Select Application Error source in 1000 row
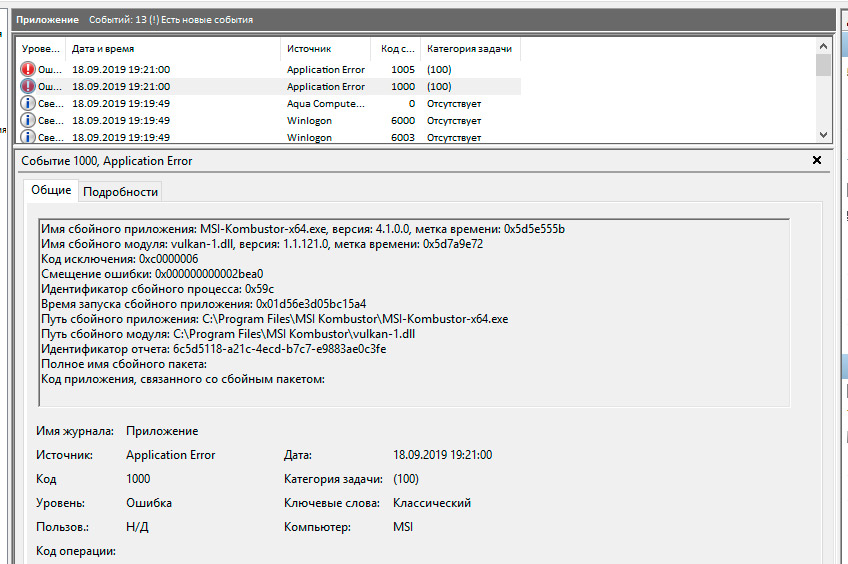 [x=326, y=87]
